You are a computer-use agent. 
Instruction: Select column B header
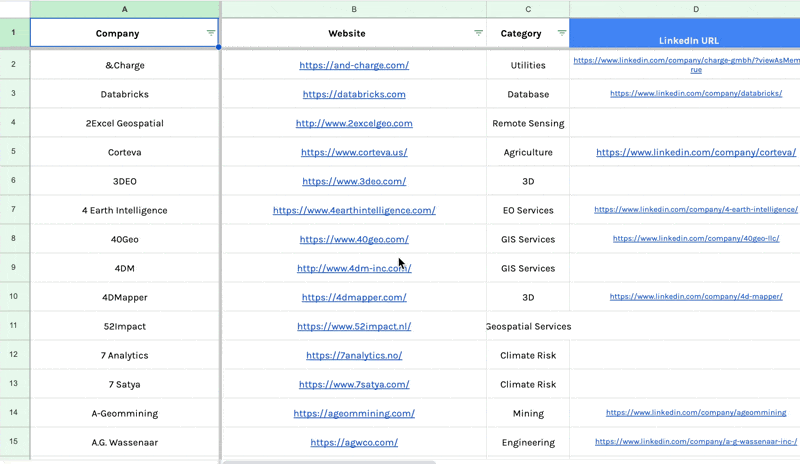tap(354, 9)
